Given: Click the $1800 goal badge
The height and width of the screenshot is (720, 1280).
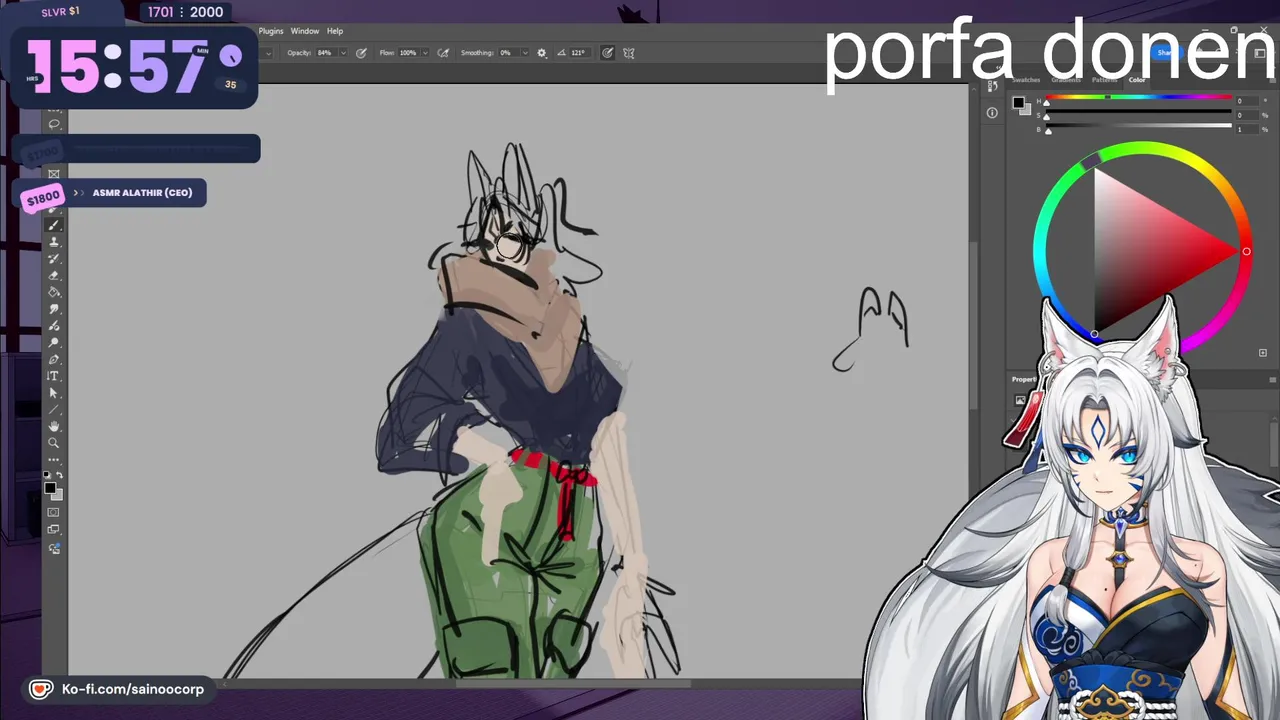Looking at the screenshot, I should pyautogui.click(x=43, y=198).
